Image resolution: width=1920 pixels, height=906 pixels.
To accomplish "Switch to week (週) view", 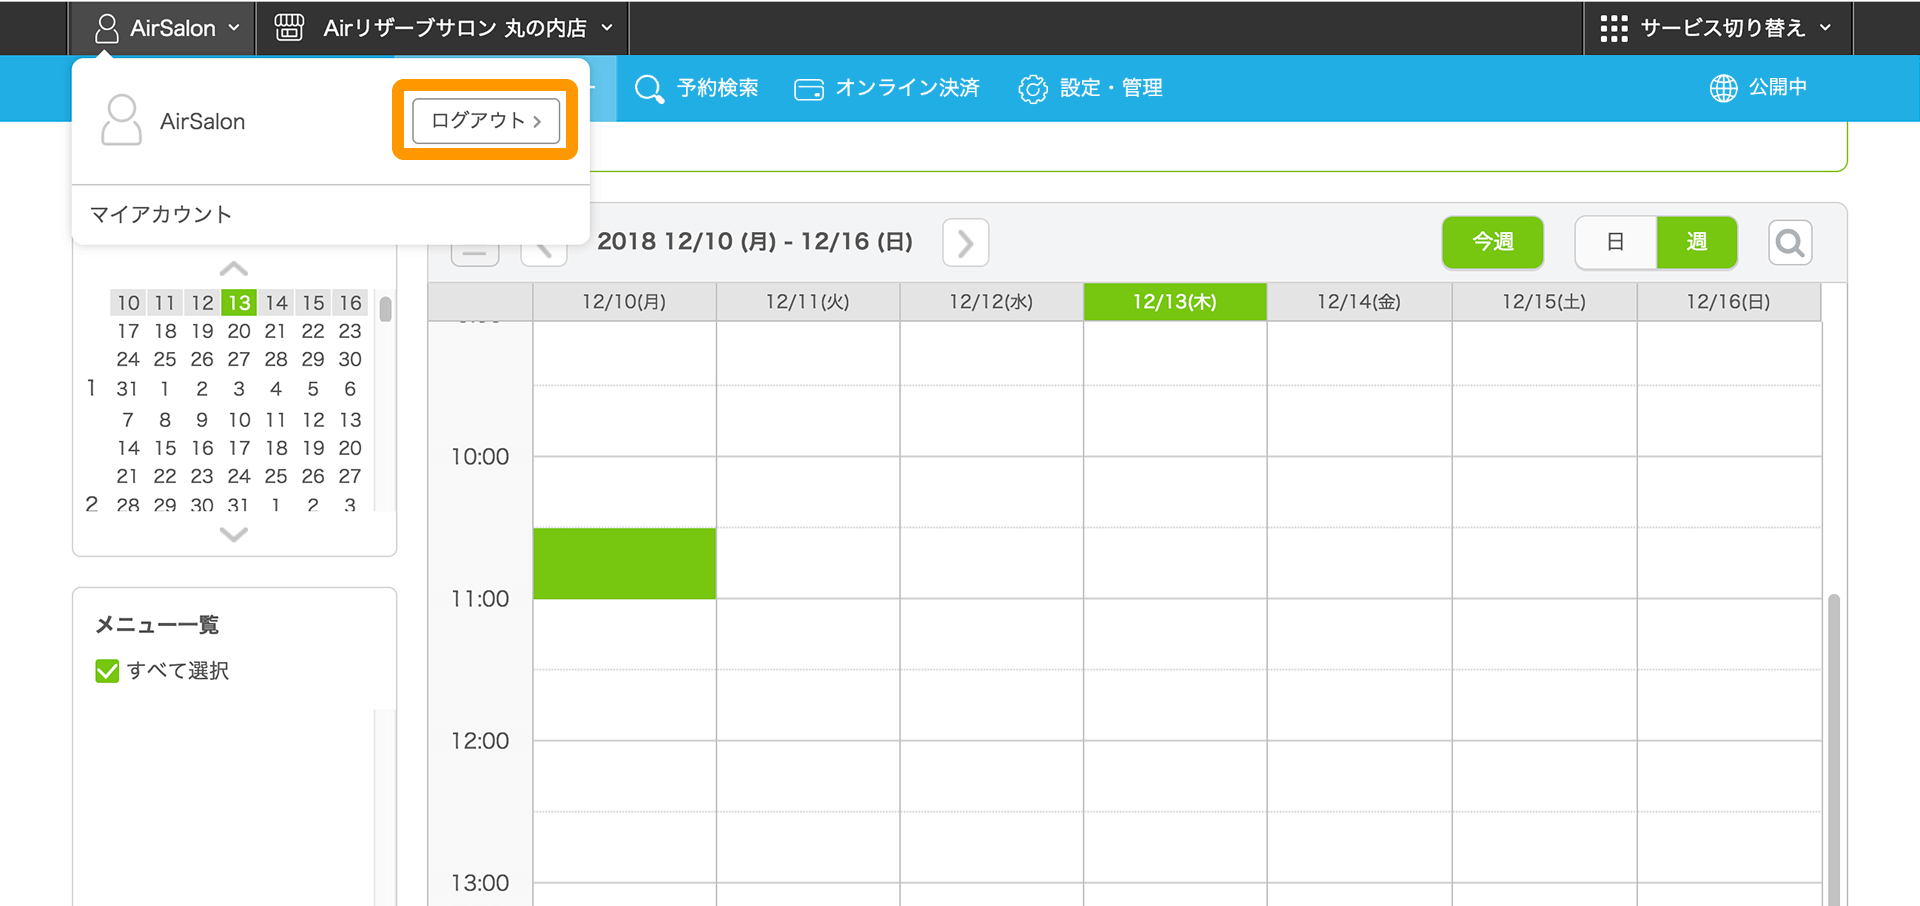I will pos(1696,243).
